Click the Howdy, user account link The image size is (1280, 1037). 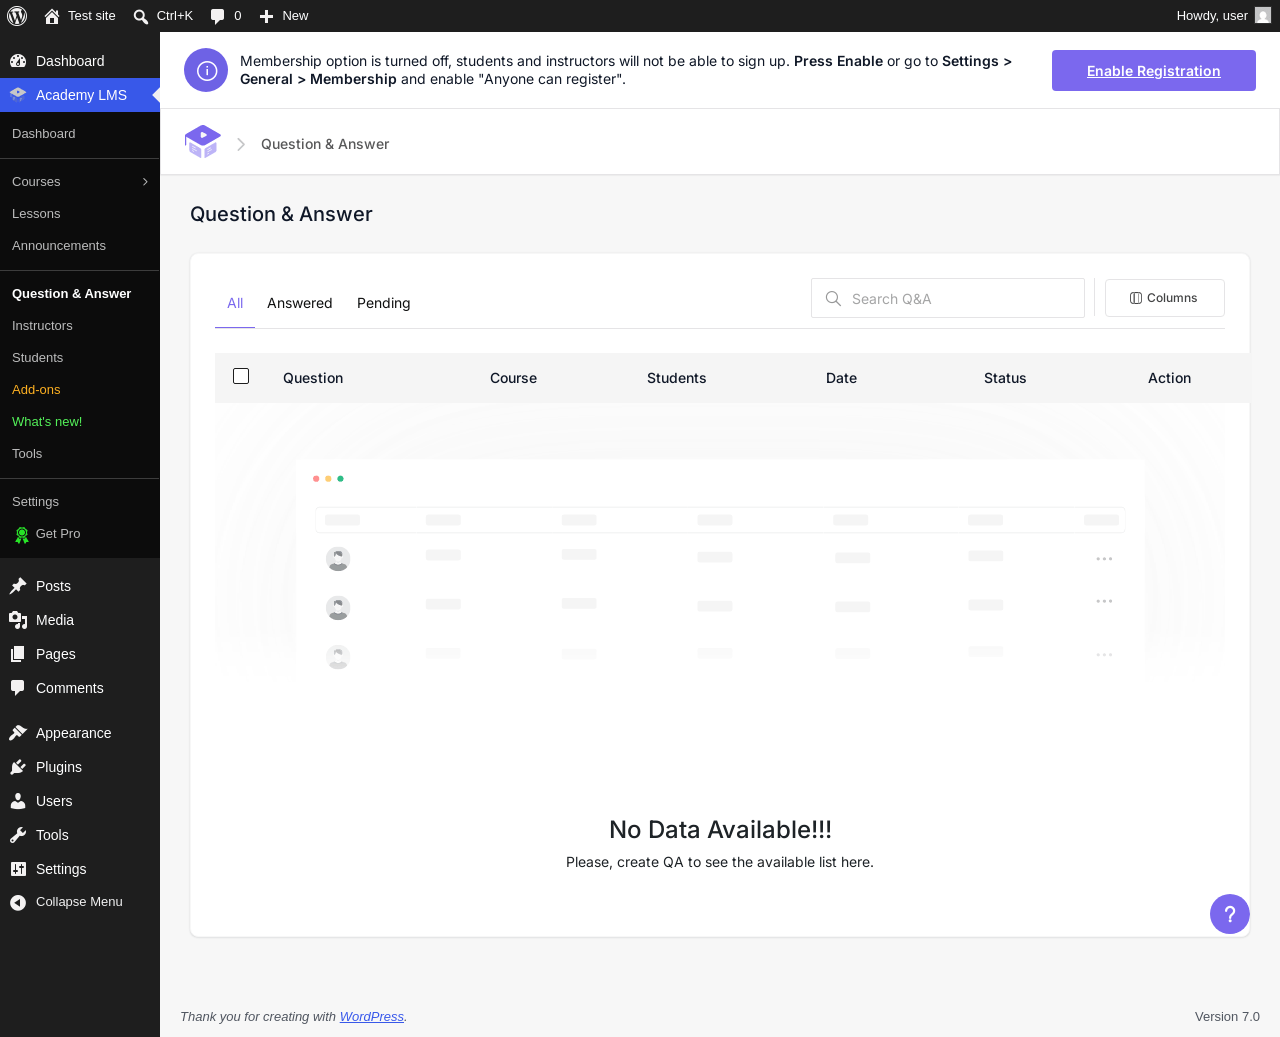(x=1224, y=16)
